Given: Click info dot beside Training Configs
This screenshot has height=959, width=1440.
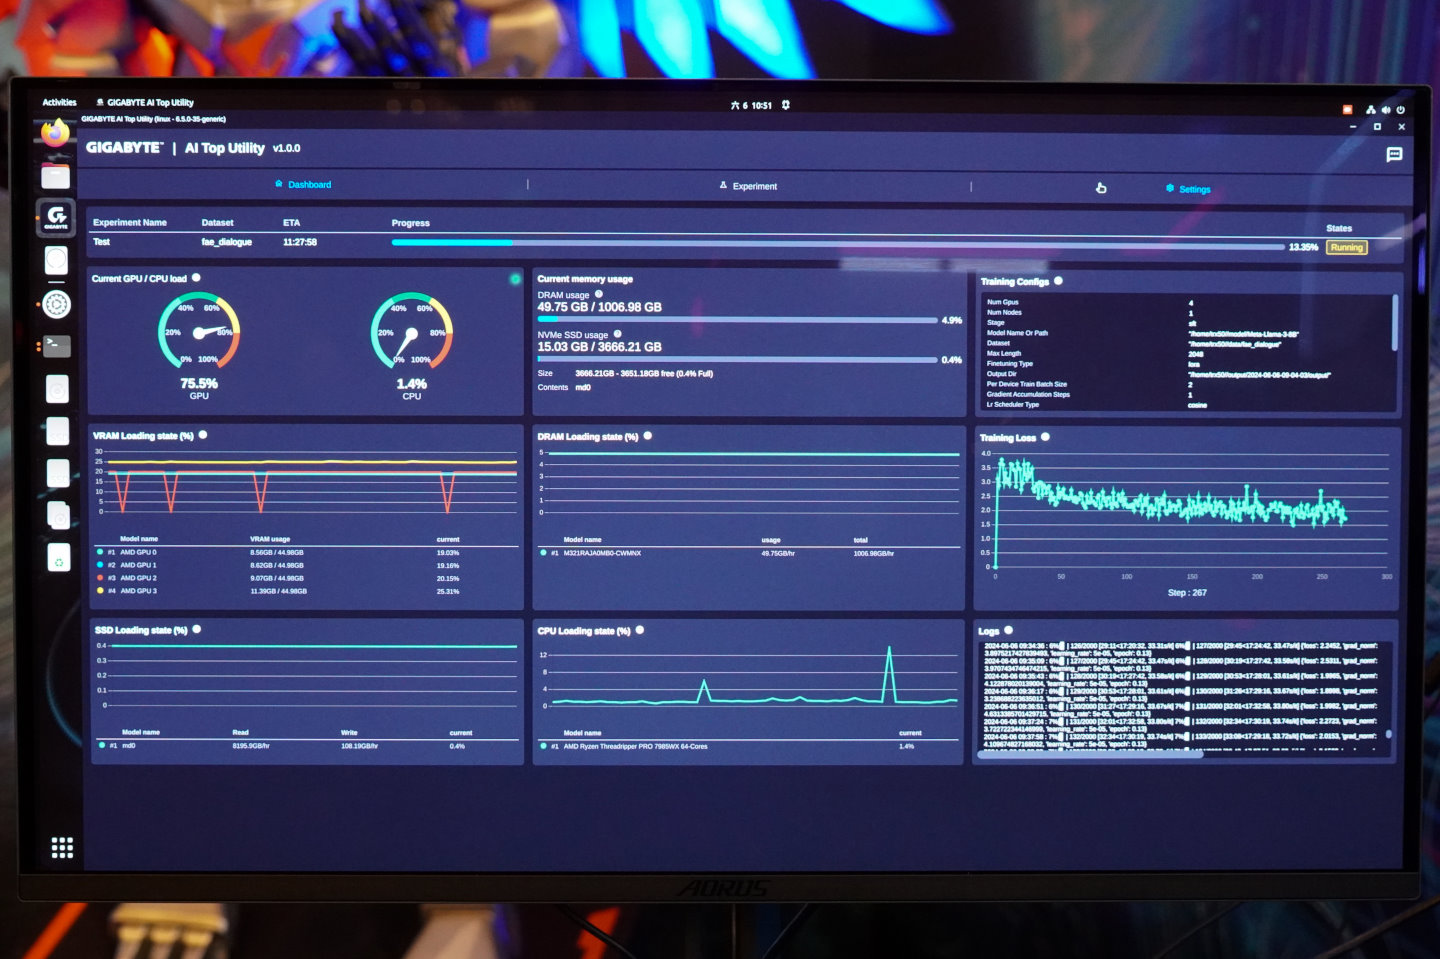Looking at the screenshot, I should click(1058, 281).
